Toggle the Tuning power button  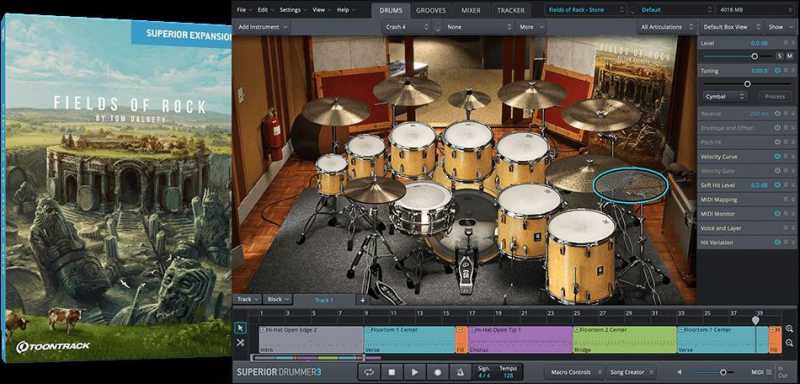click(x=778, y=71)
